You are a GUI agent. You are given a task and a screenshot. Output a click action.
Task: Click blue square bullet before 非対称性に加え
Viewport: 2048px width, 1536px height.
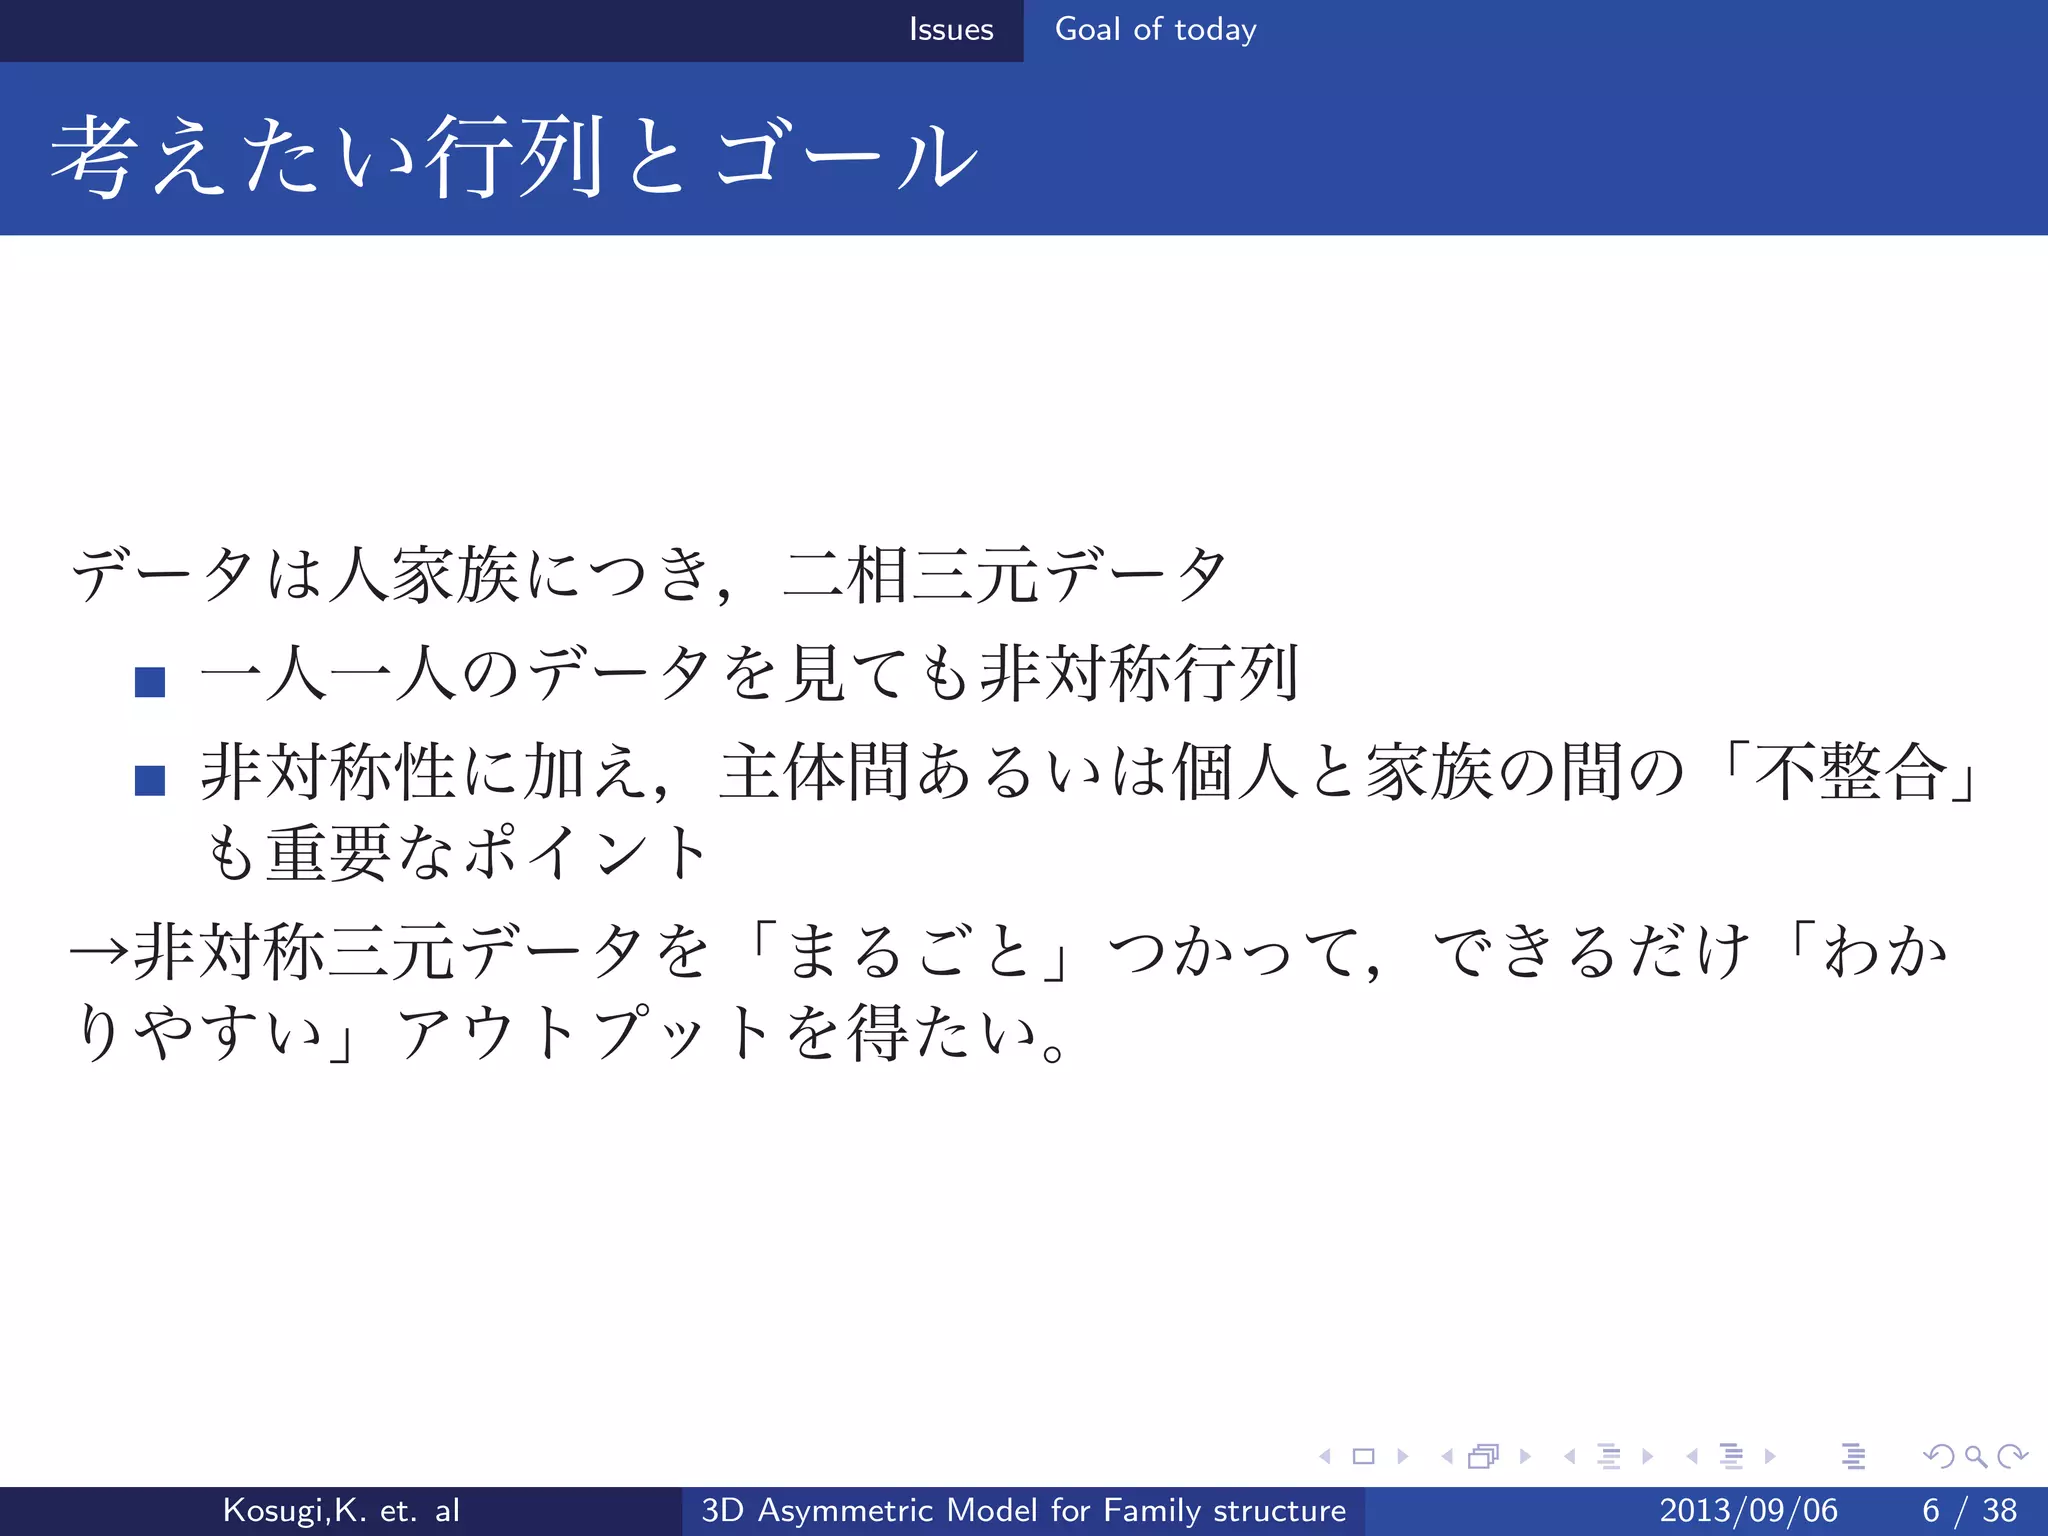150,780
